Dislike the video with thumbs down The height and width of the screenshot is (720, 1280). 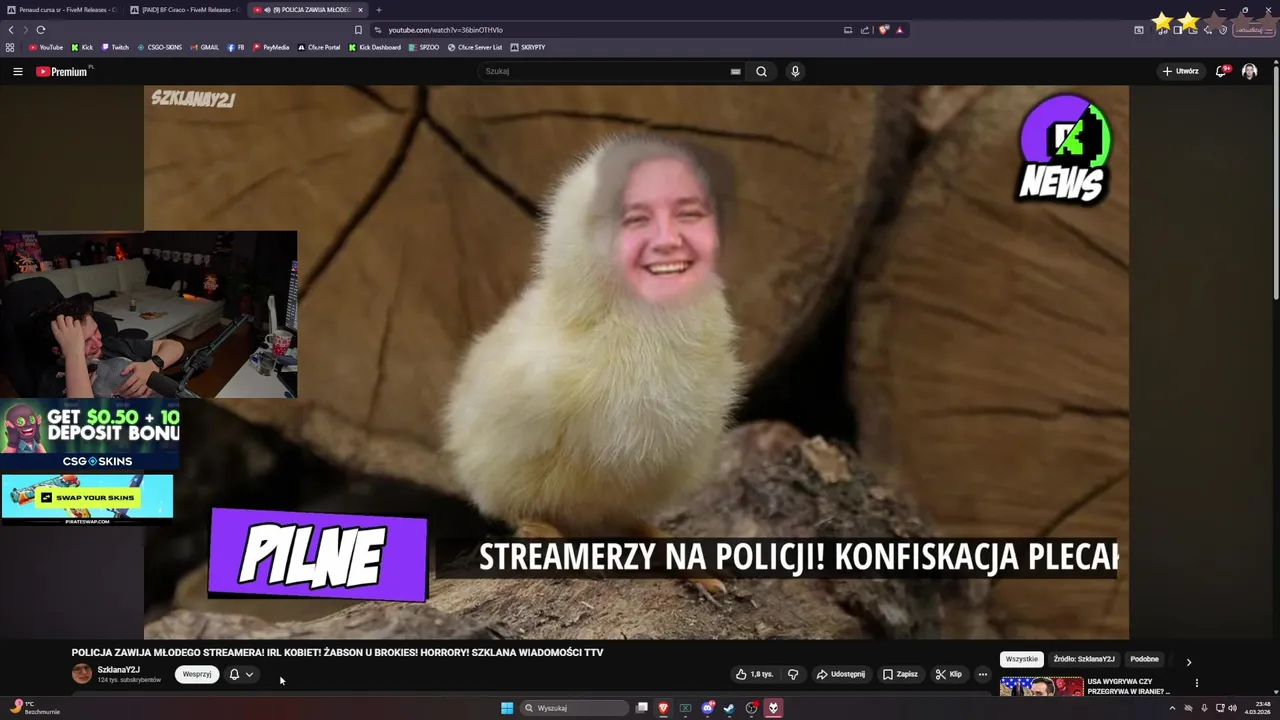(793, 674)
